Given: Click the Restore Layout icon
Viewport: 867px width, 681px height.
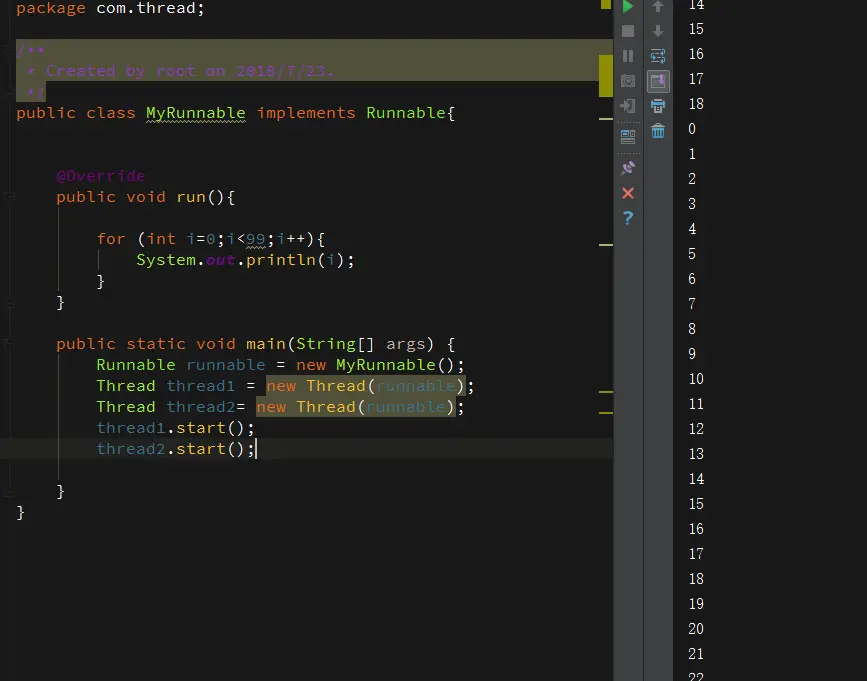Looking at the screenshot, I should [628, 137].
